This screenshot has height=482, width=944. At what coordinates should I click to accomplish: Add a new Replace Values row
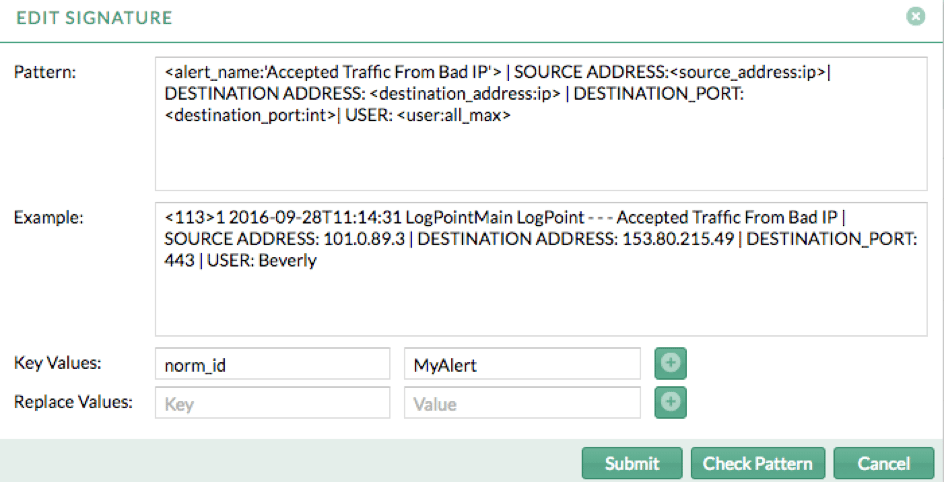[669, 403]
